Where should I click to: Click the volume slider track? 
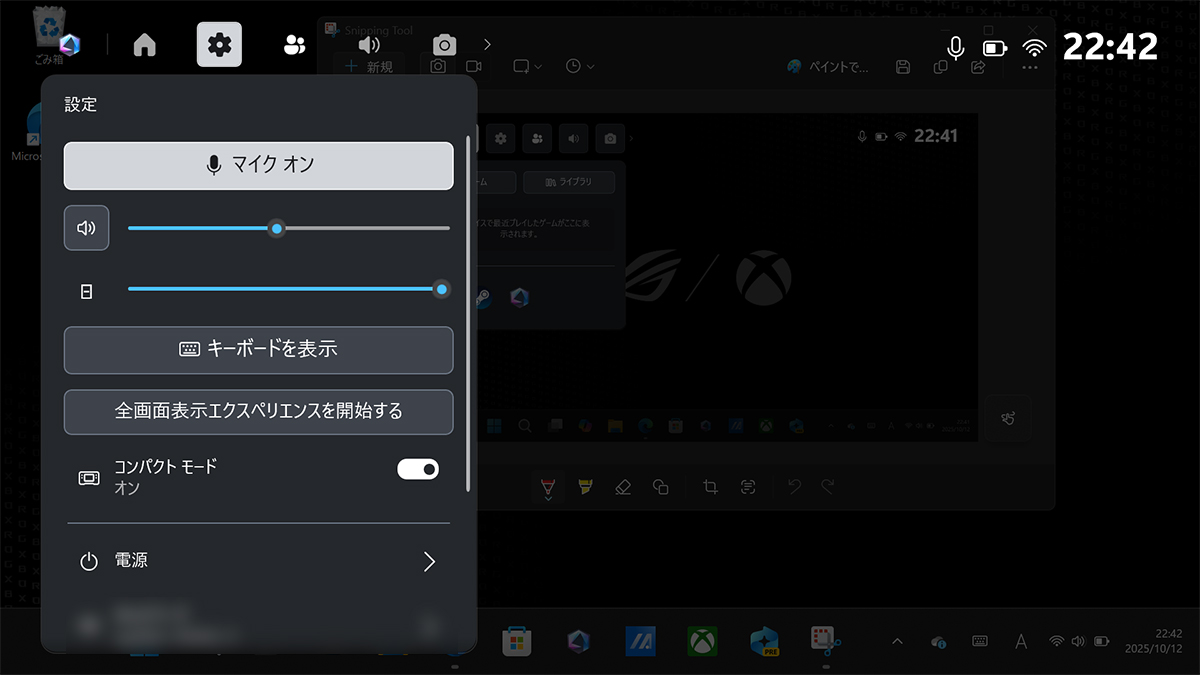(360, 228)
